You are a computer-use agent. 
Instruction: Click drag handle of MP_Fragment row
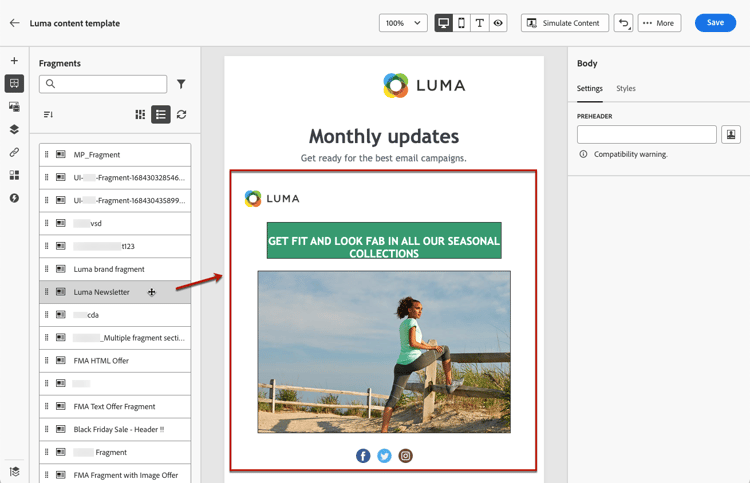click(46, 154)
